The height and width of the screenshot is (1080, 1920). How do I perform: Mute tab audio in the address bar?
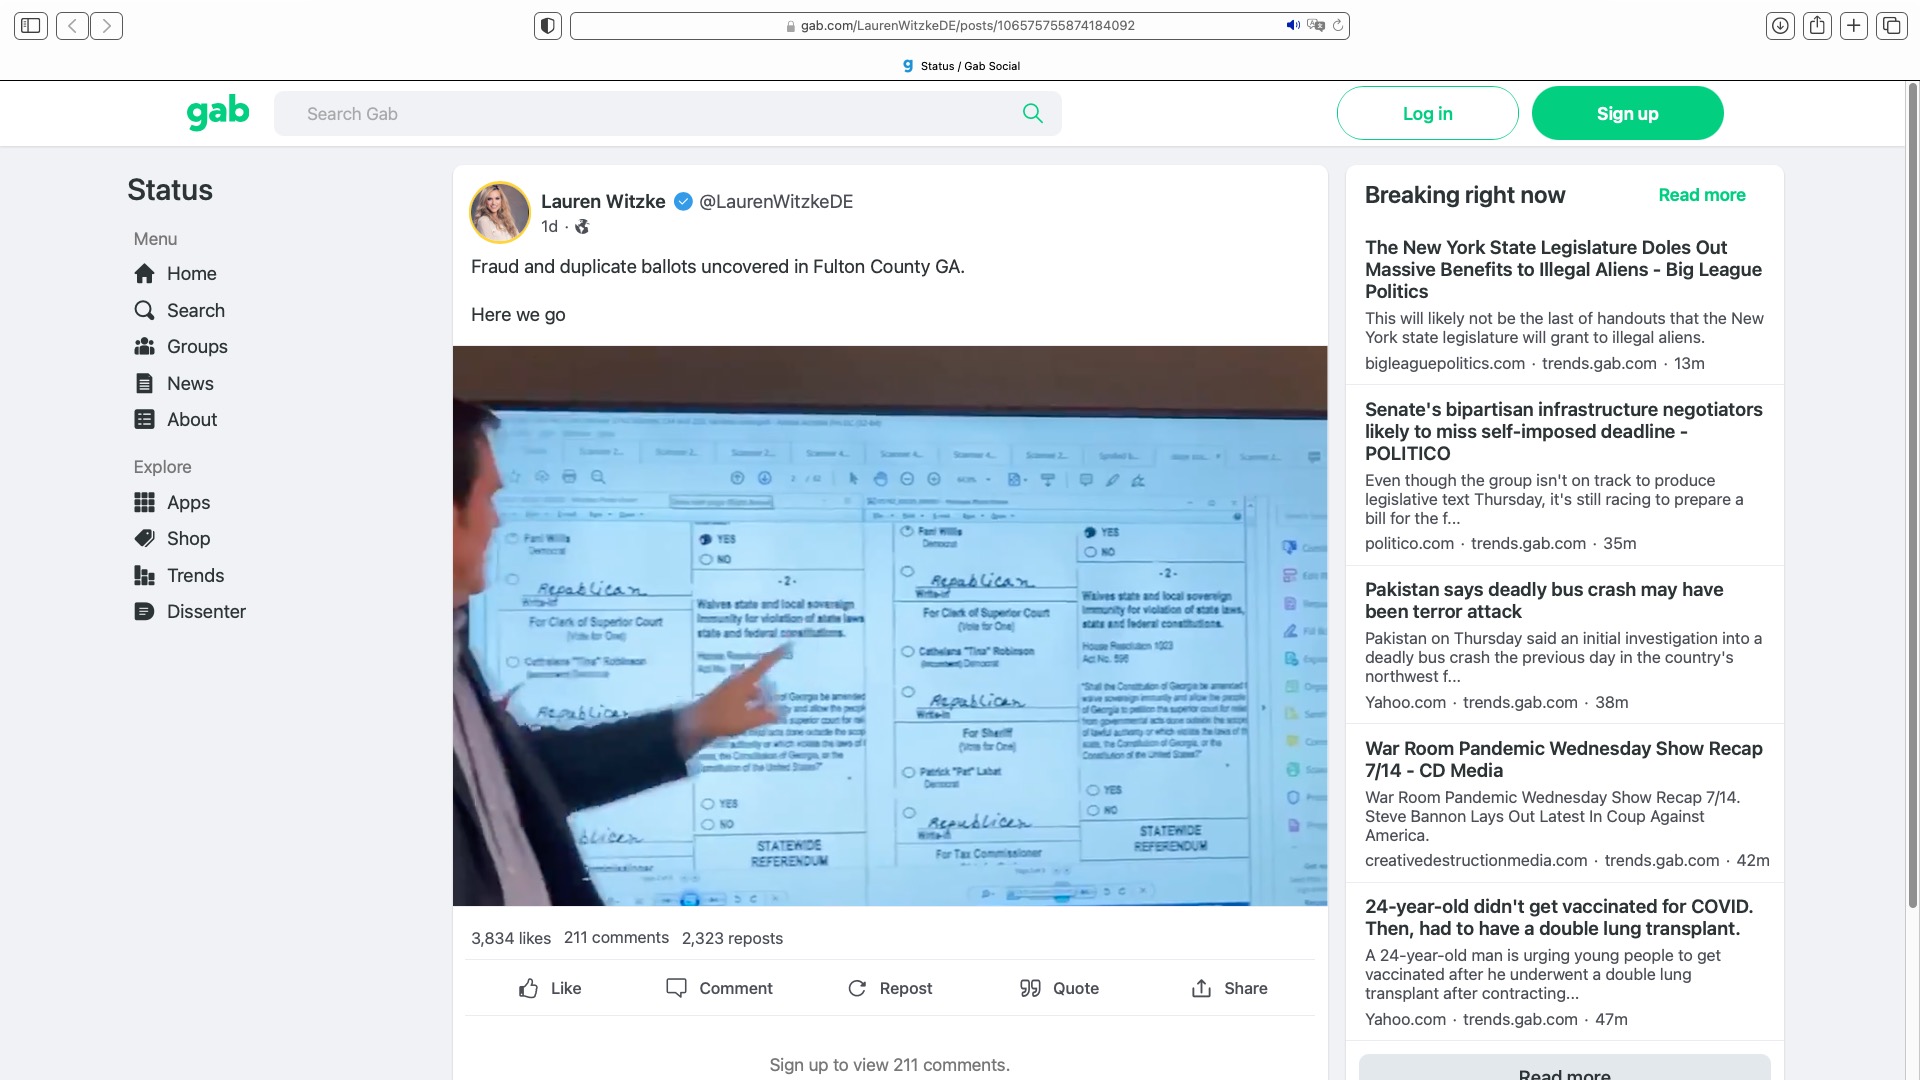pos(1292,25)
